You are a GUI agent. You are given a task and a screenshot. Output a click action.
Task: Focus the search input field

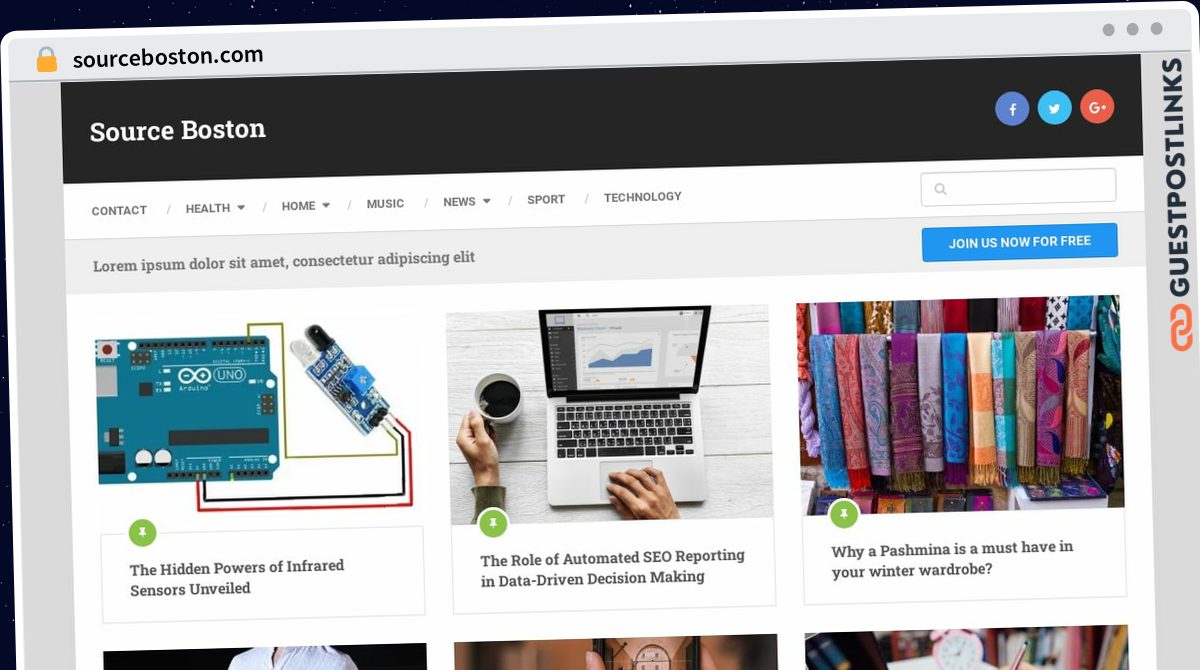(1018, 187)
